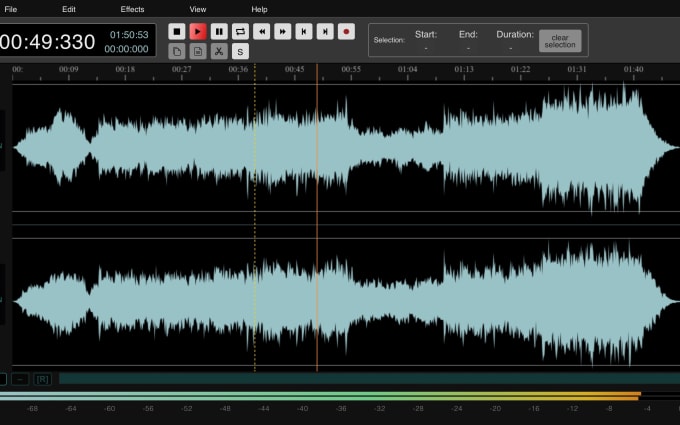Click the selection End value field

click(468, 48)
